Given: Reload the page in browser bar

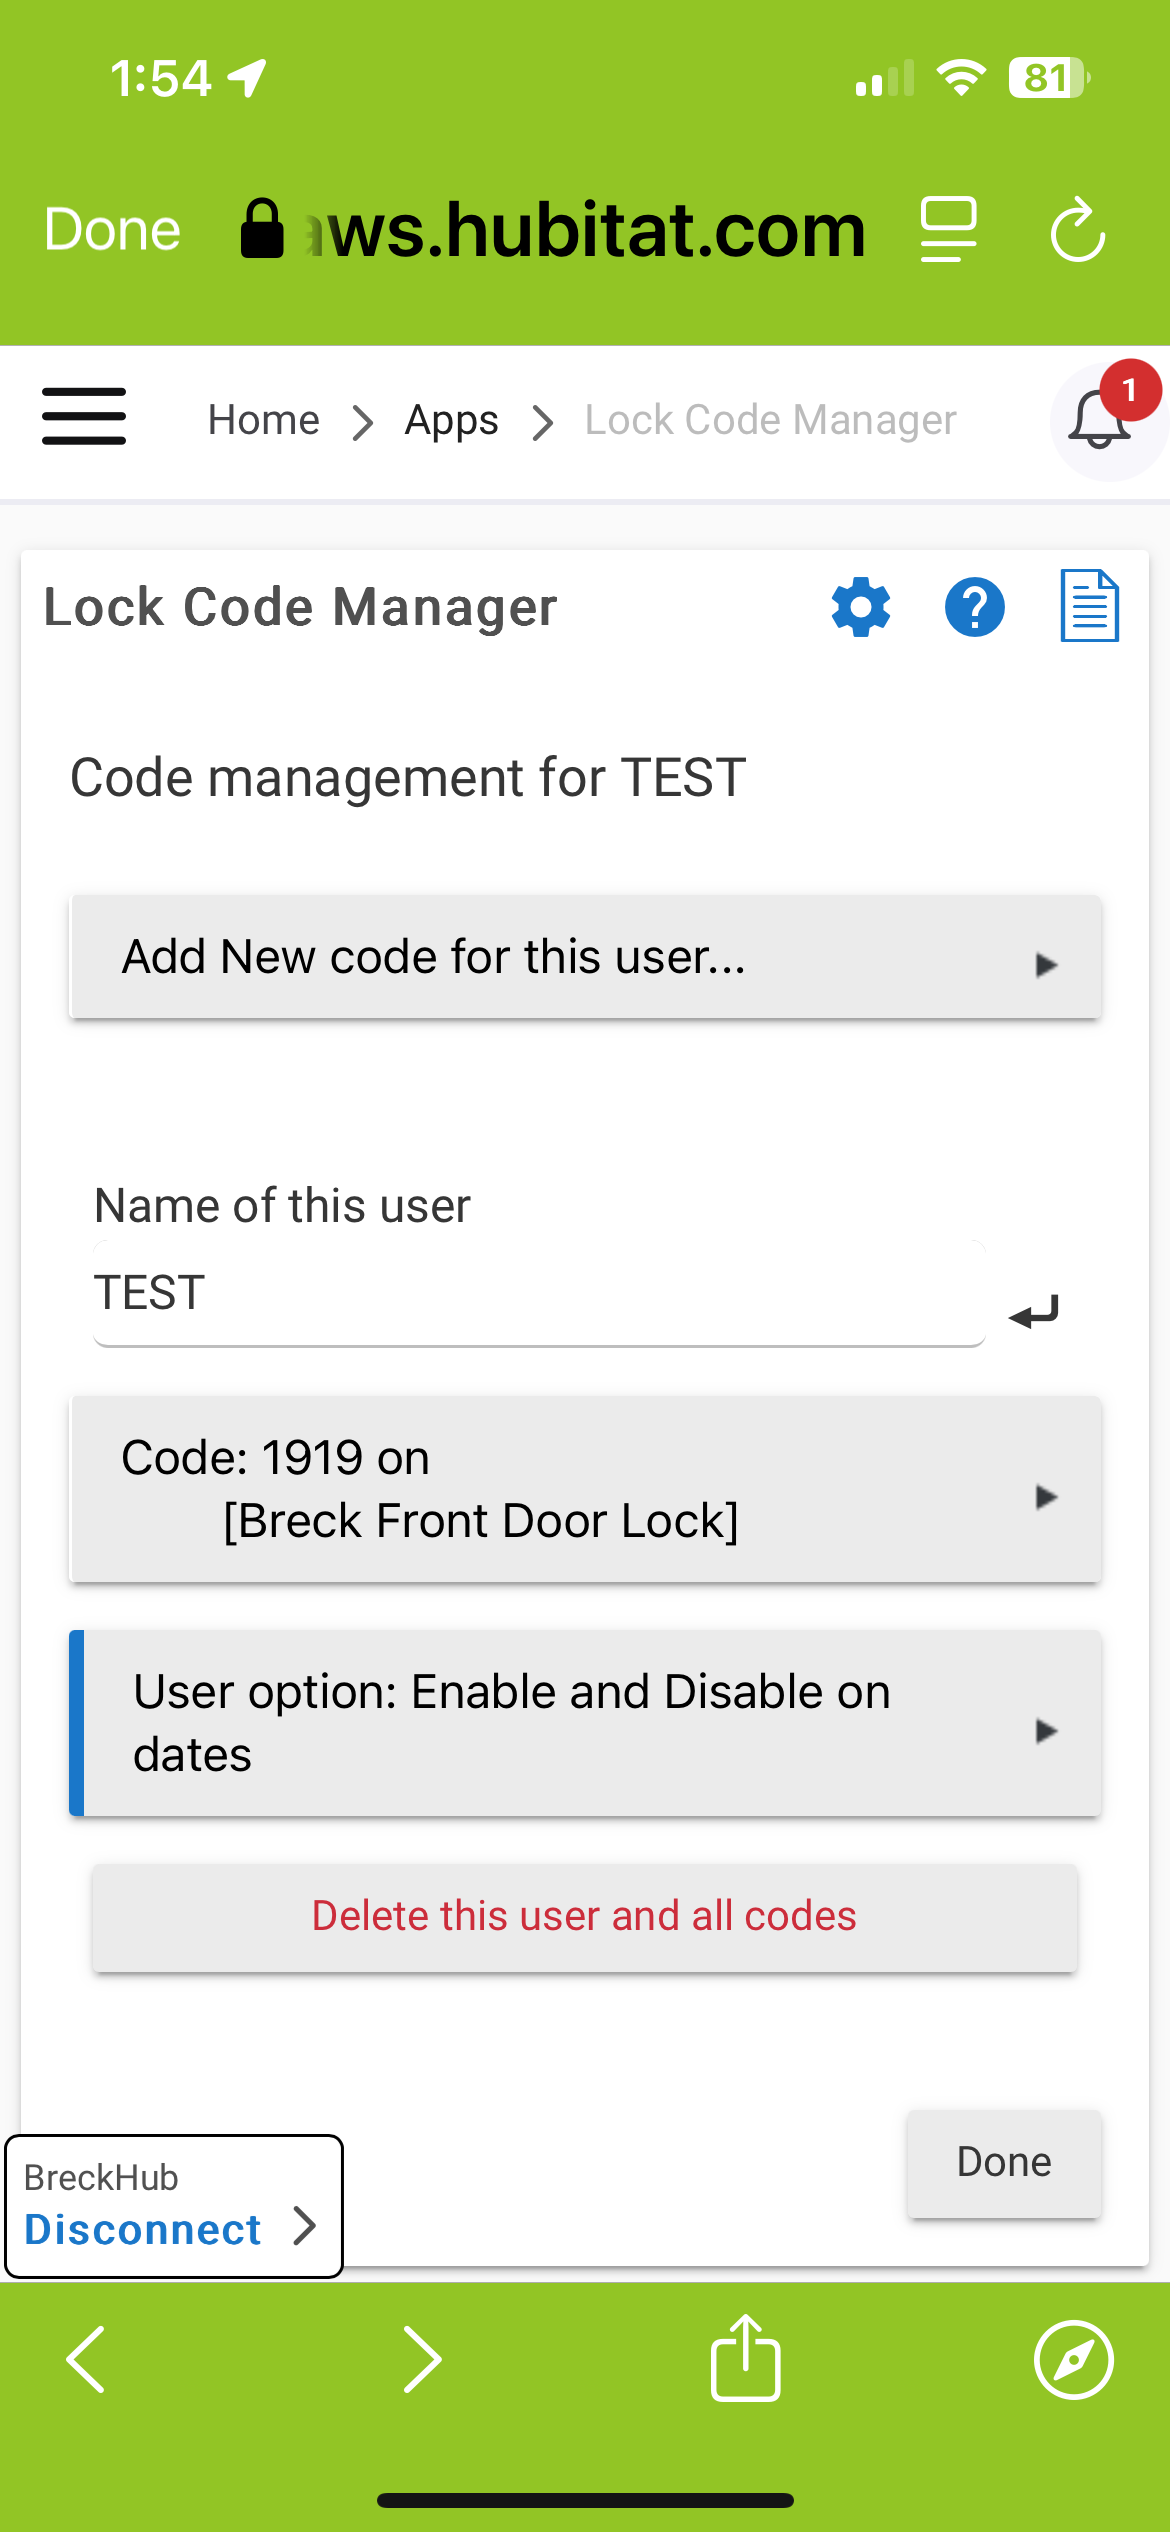Looking at the screenshot, I should [x=1078, y=230].
